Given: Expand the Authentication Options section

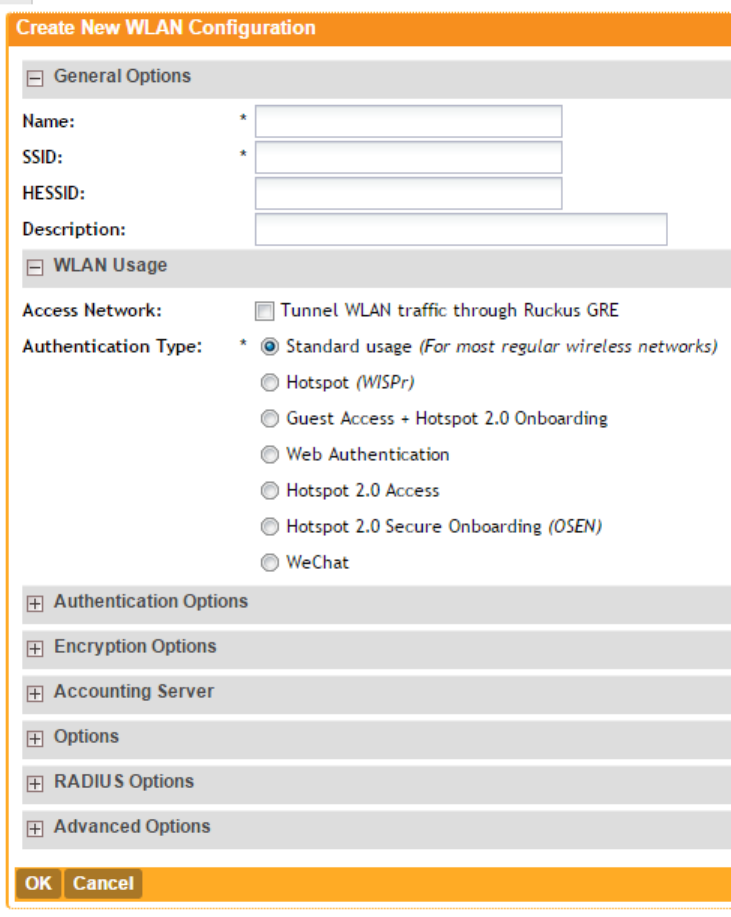Looking at the screenshot, I should [x=35, y=603].
